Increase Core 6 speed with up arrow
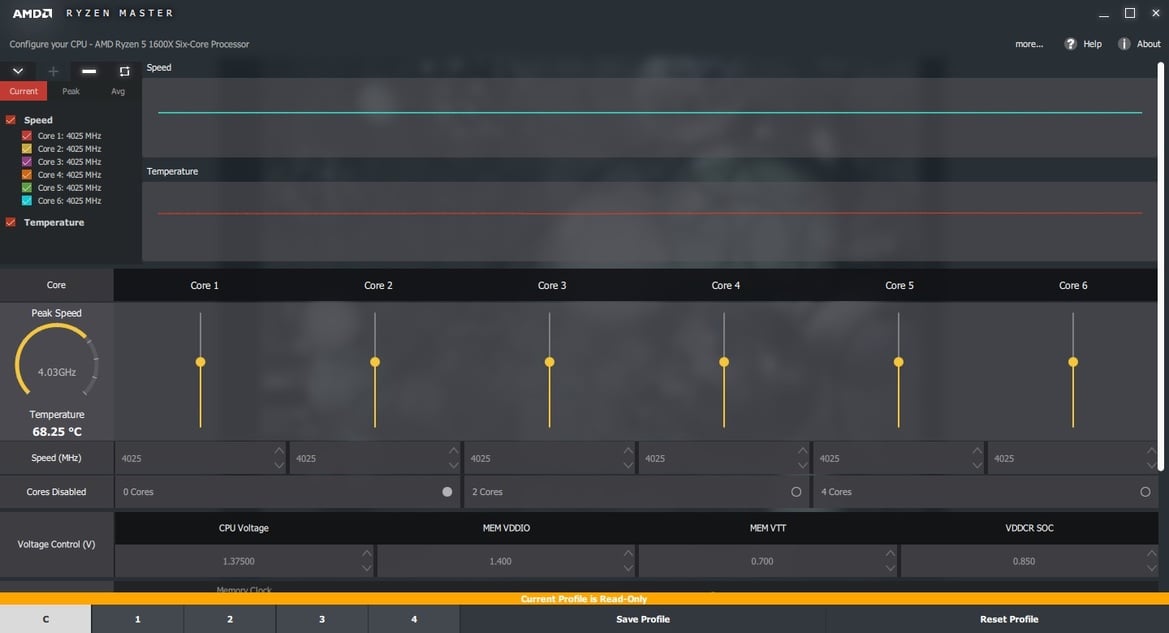The width and height of the screenshot is (1169, 633). click(x=1151, y=450)
